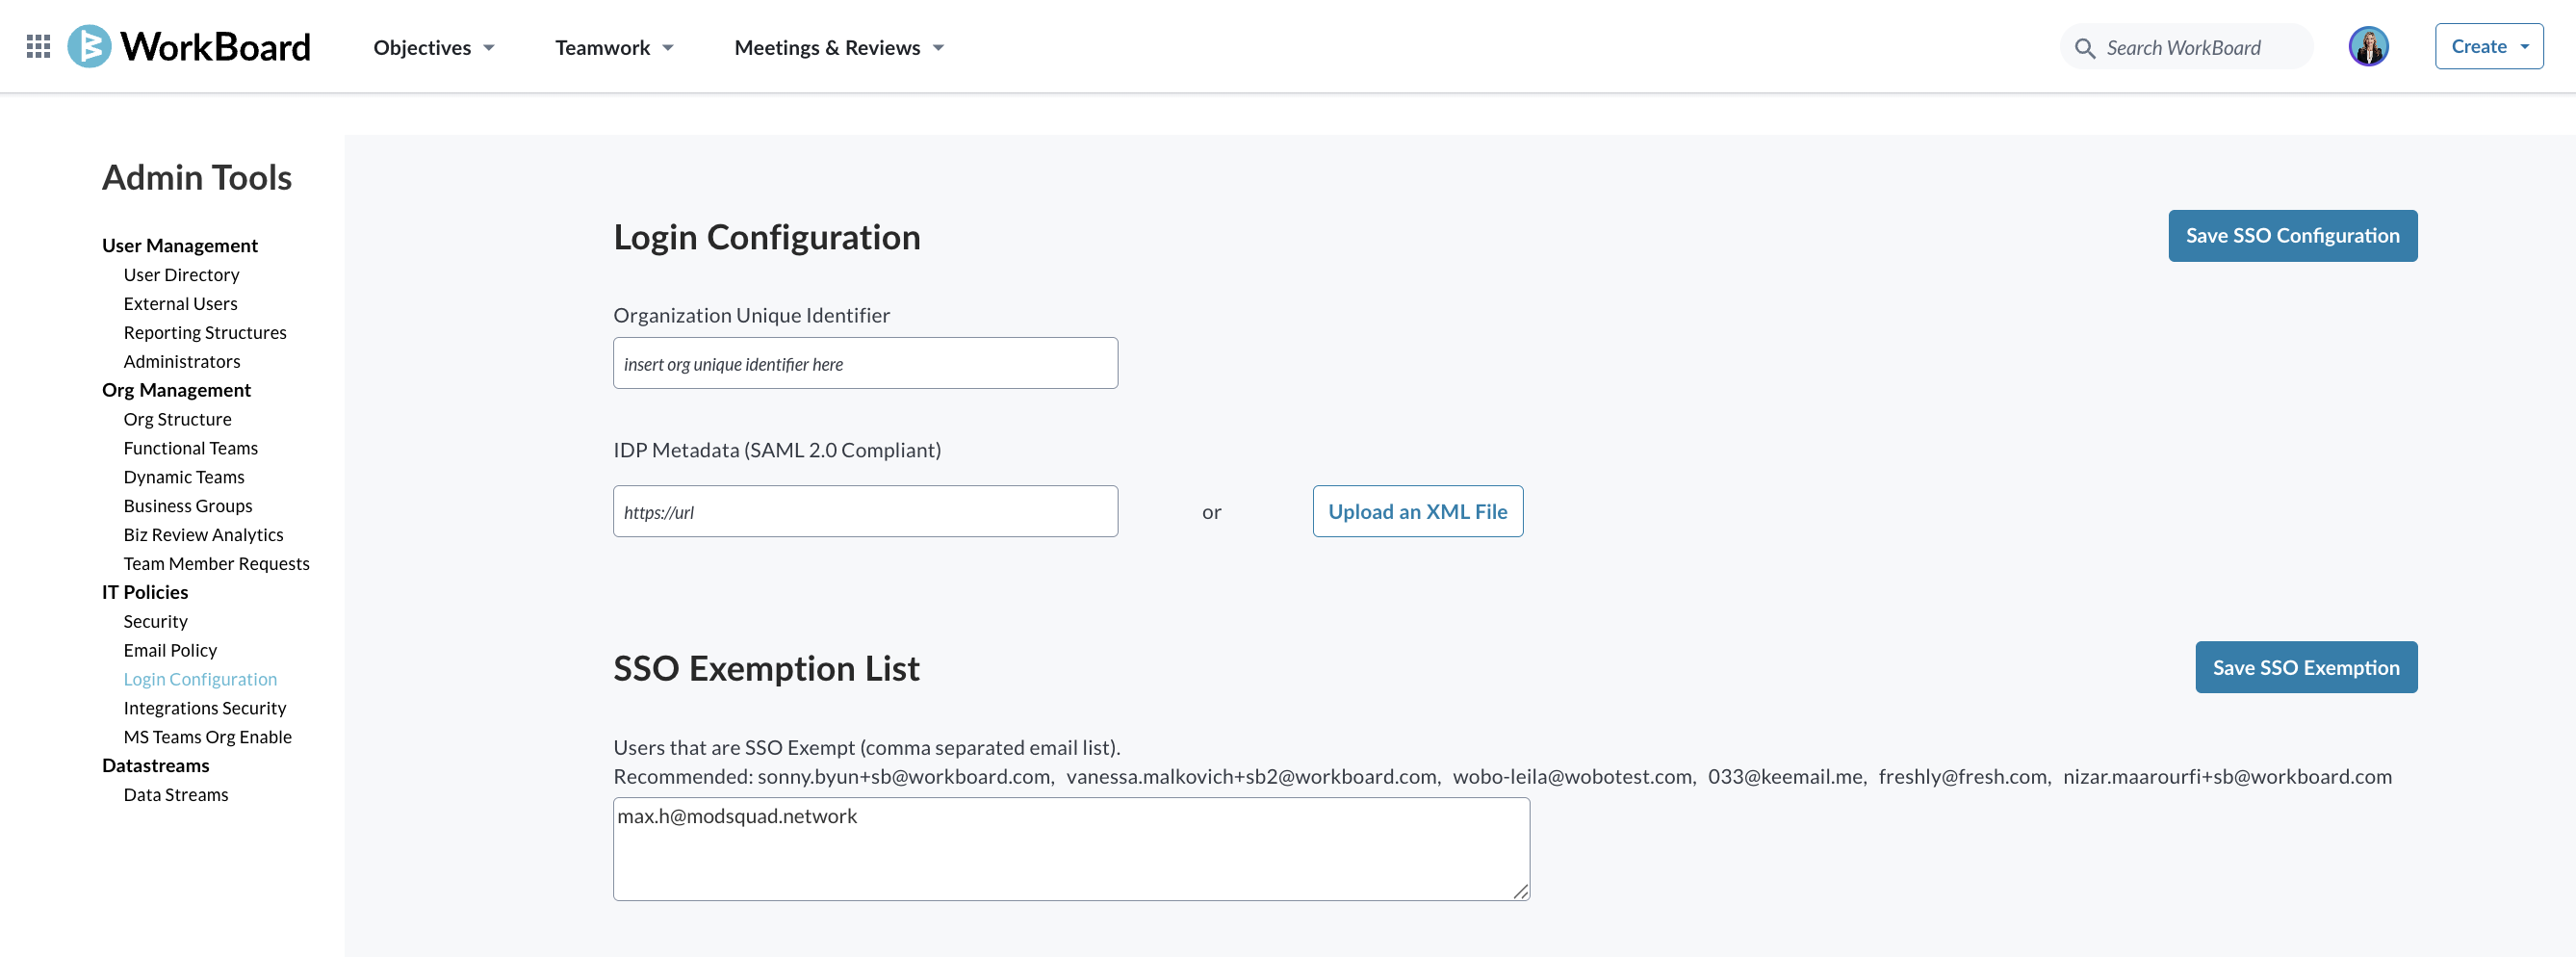The image size is (2576, 957).
Task: Go to Security settings
Action: point(155,621)
